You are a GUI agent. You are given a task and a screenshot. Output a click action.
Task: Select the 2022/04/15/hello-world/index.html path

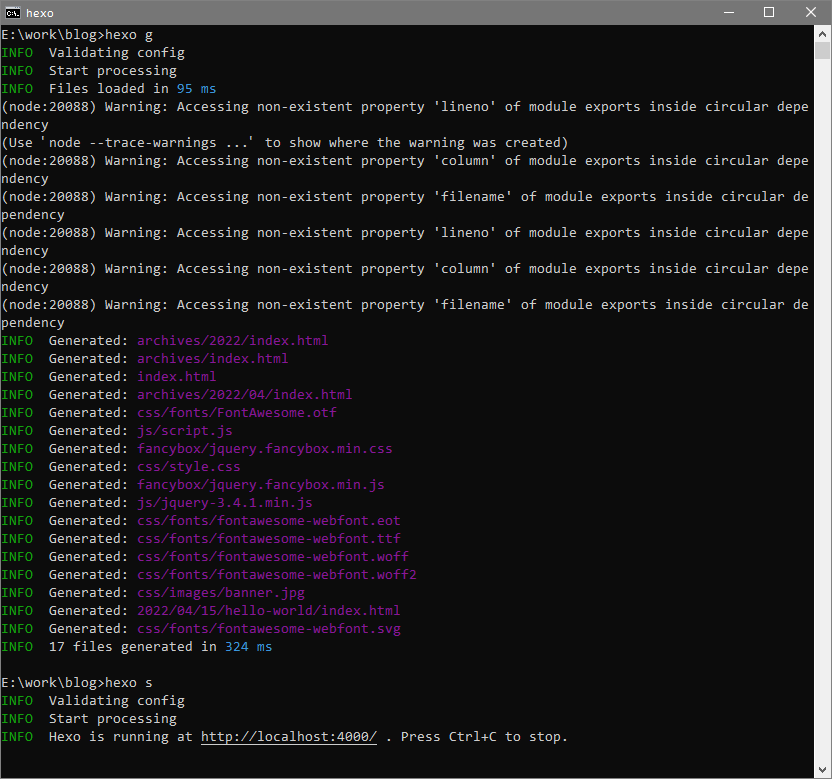268,611
